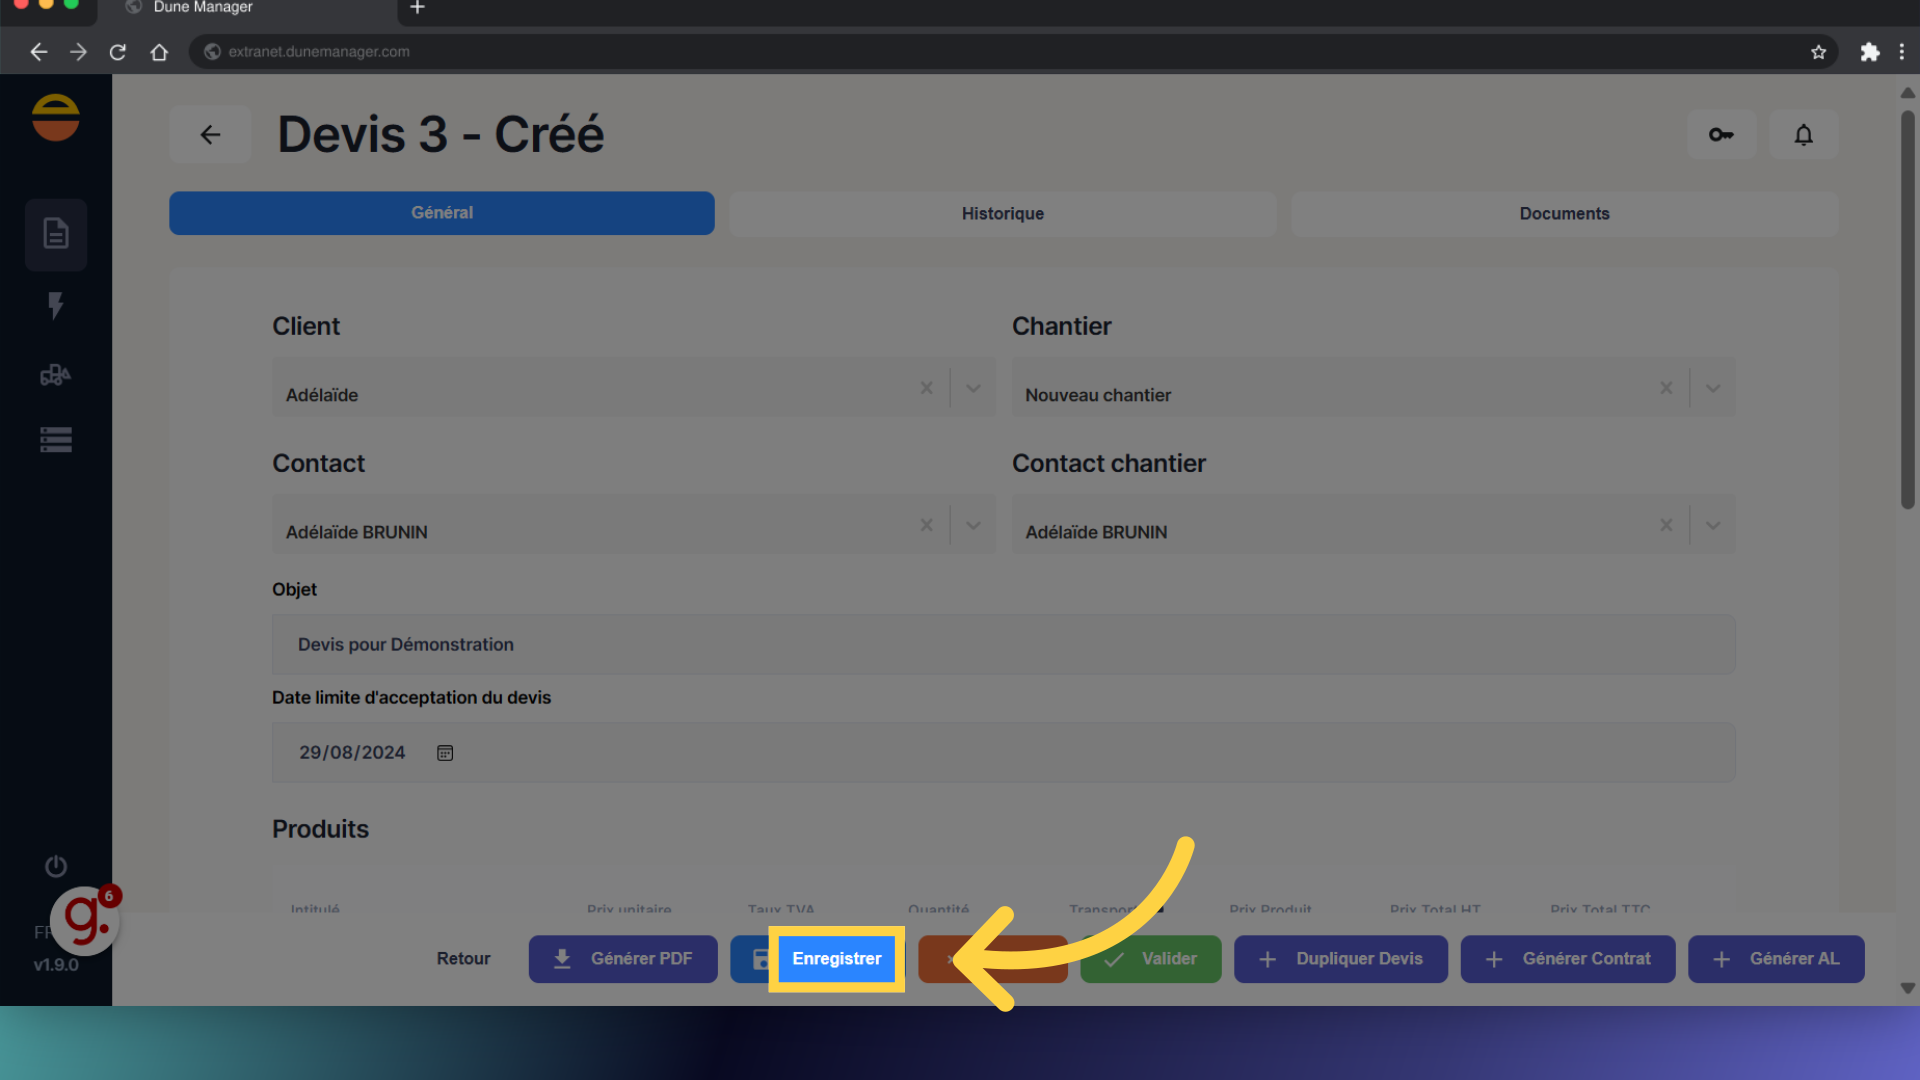
Task: Click into the Objet text field
Action: pyautogui.click(x=1002, y=644)
